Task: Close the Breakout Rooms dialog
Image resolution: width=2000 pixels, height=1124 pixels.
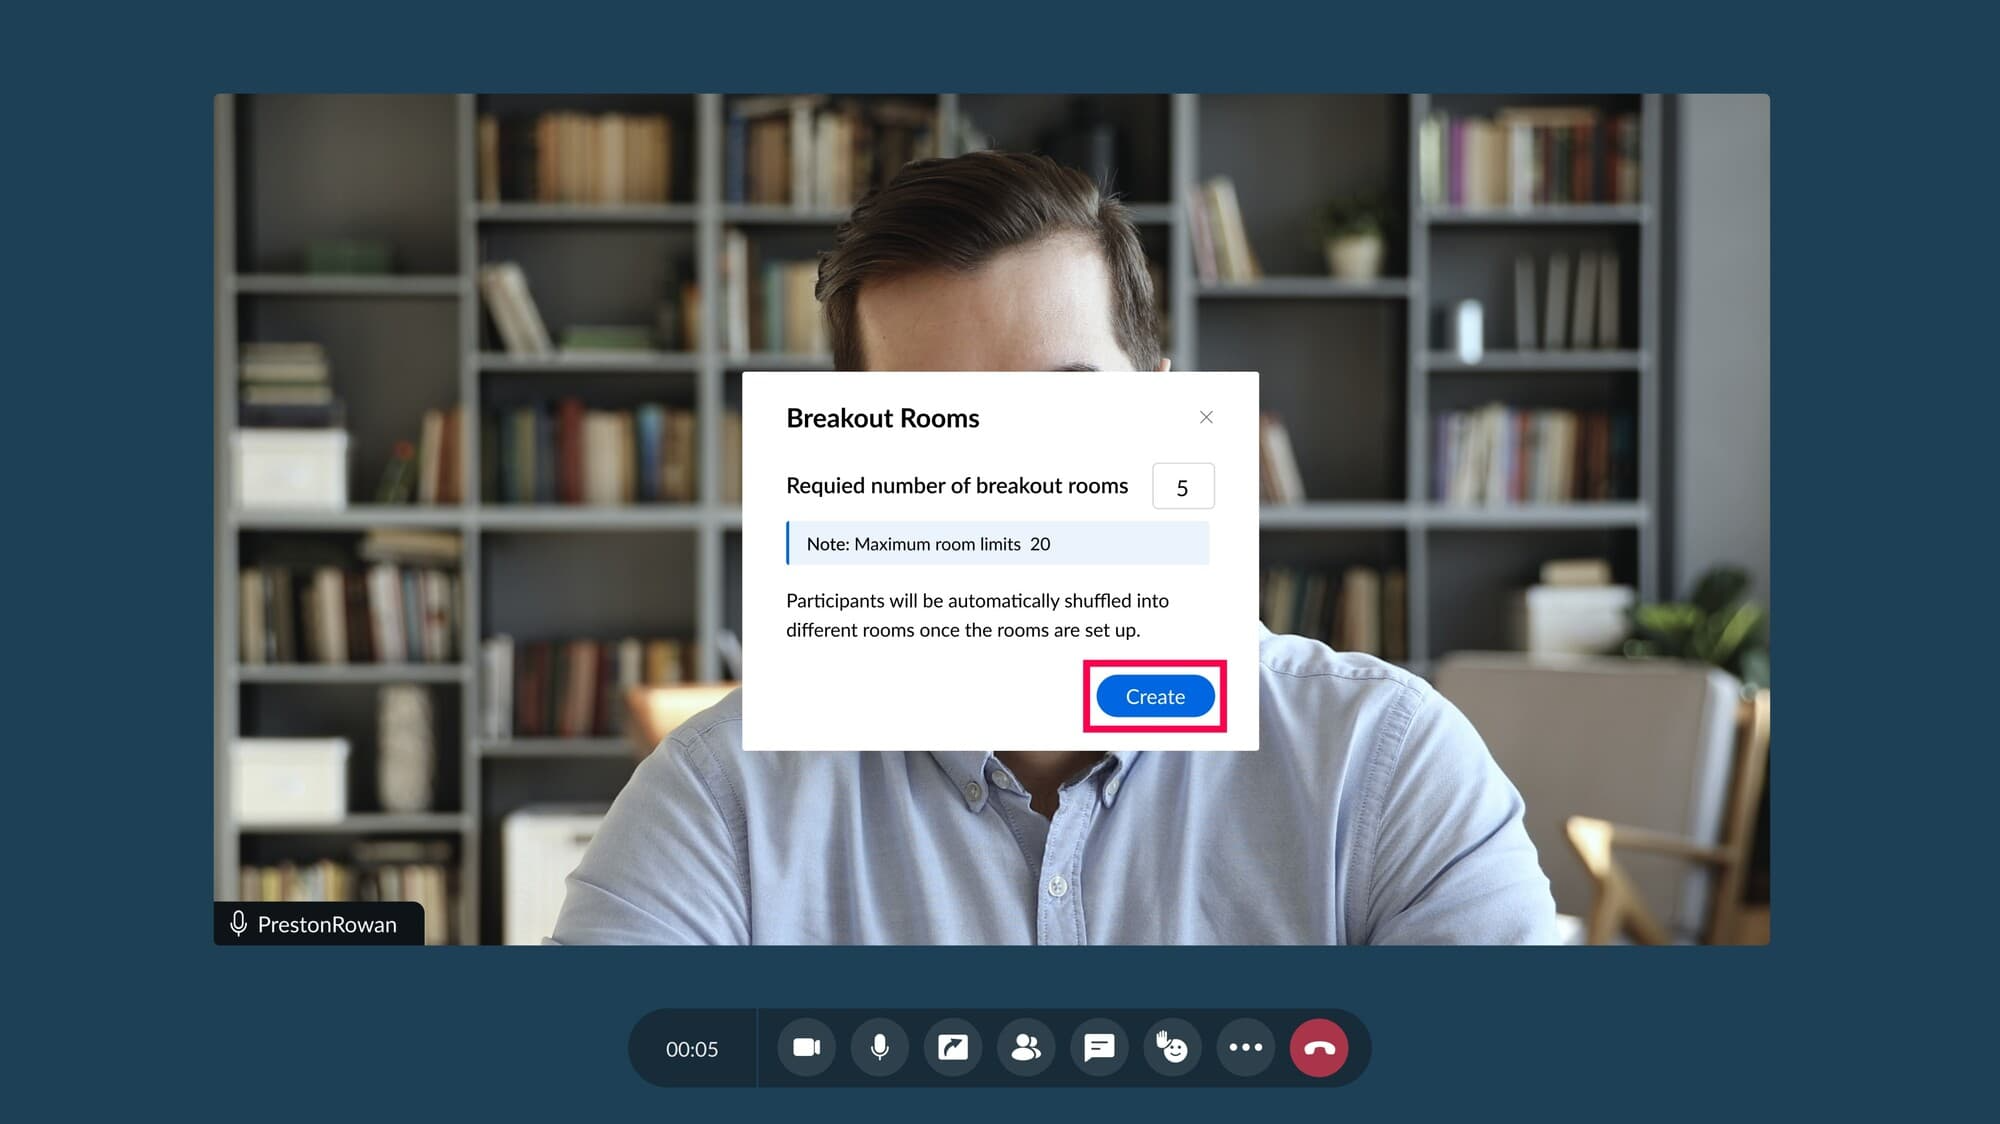Action: click(x=1206, y=417)
